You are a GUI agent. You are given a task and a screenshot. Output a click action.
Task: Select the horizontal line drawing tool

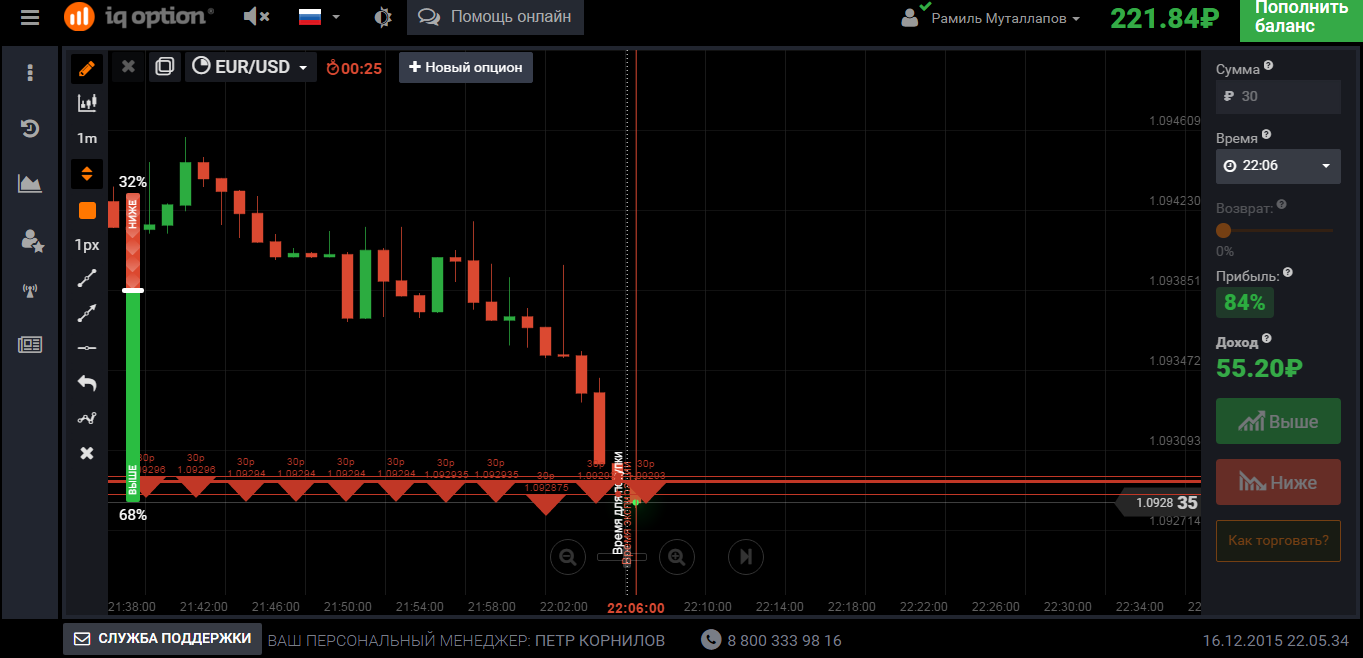point(87,348)
